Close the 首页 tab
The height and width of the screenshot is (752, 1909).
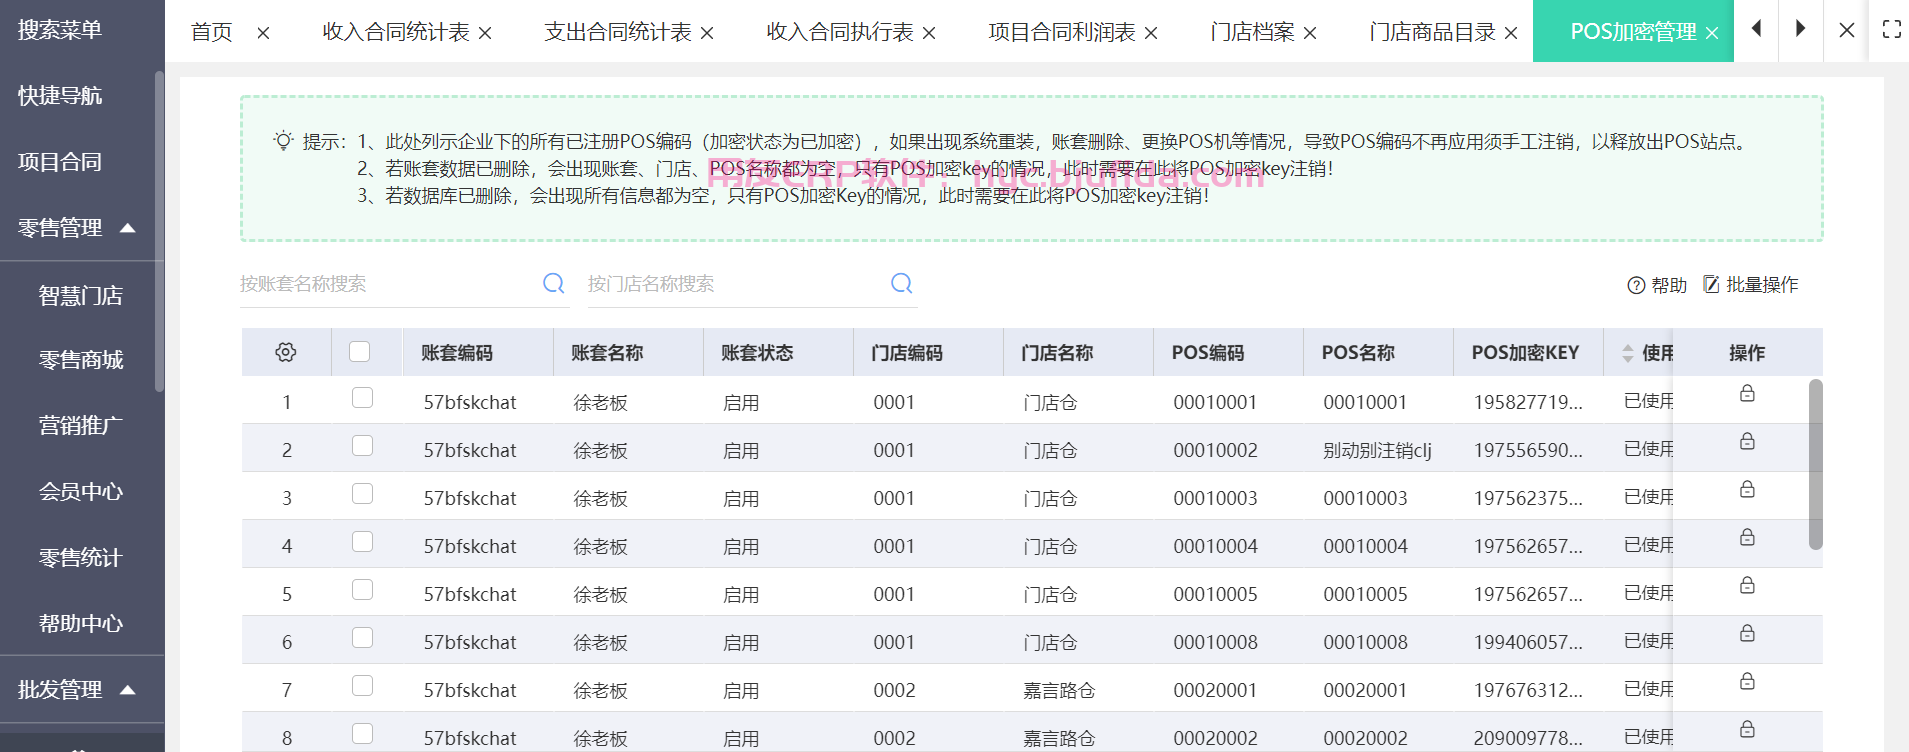coord(263,33)
